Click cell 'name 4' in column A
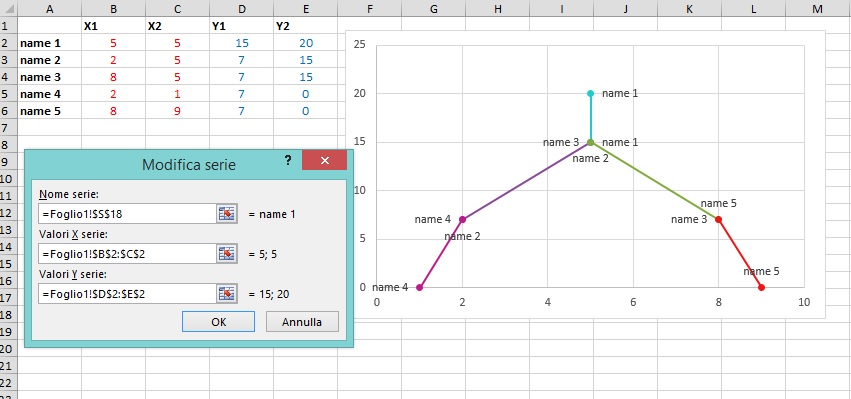 coord(50,94)
